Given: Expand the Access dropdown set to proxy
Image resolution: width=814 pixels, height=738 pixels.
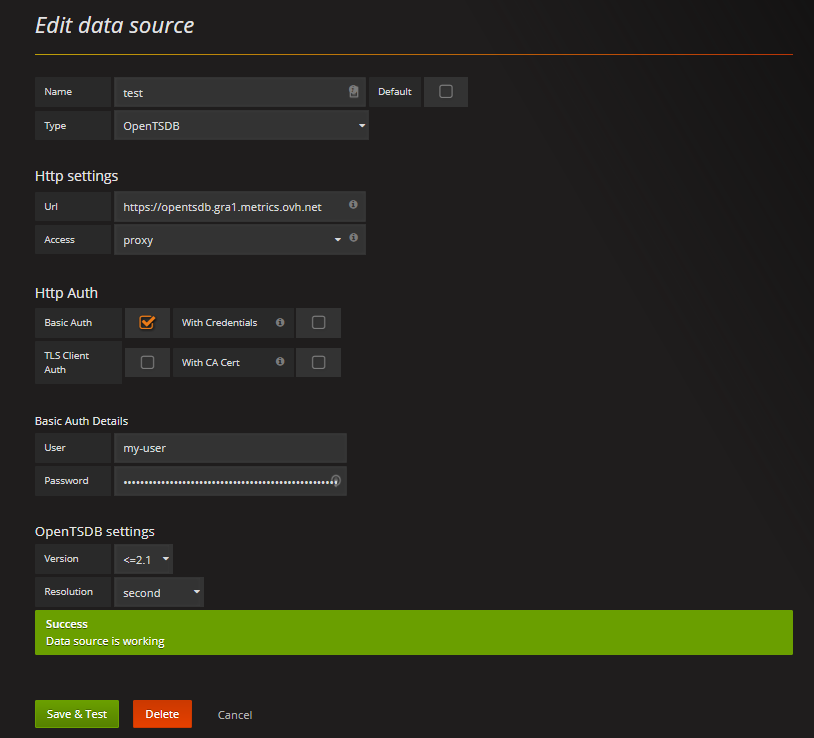Looking at the screenshot, I should pyautogui.click(x=231, y=240).
